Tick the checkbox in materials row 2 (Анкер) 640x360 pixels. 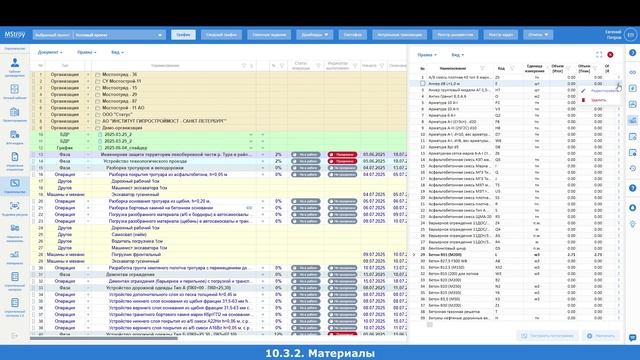(422, 83)
